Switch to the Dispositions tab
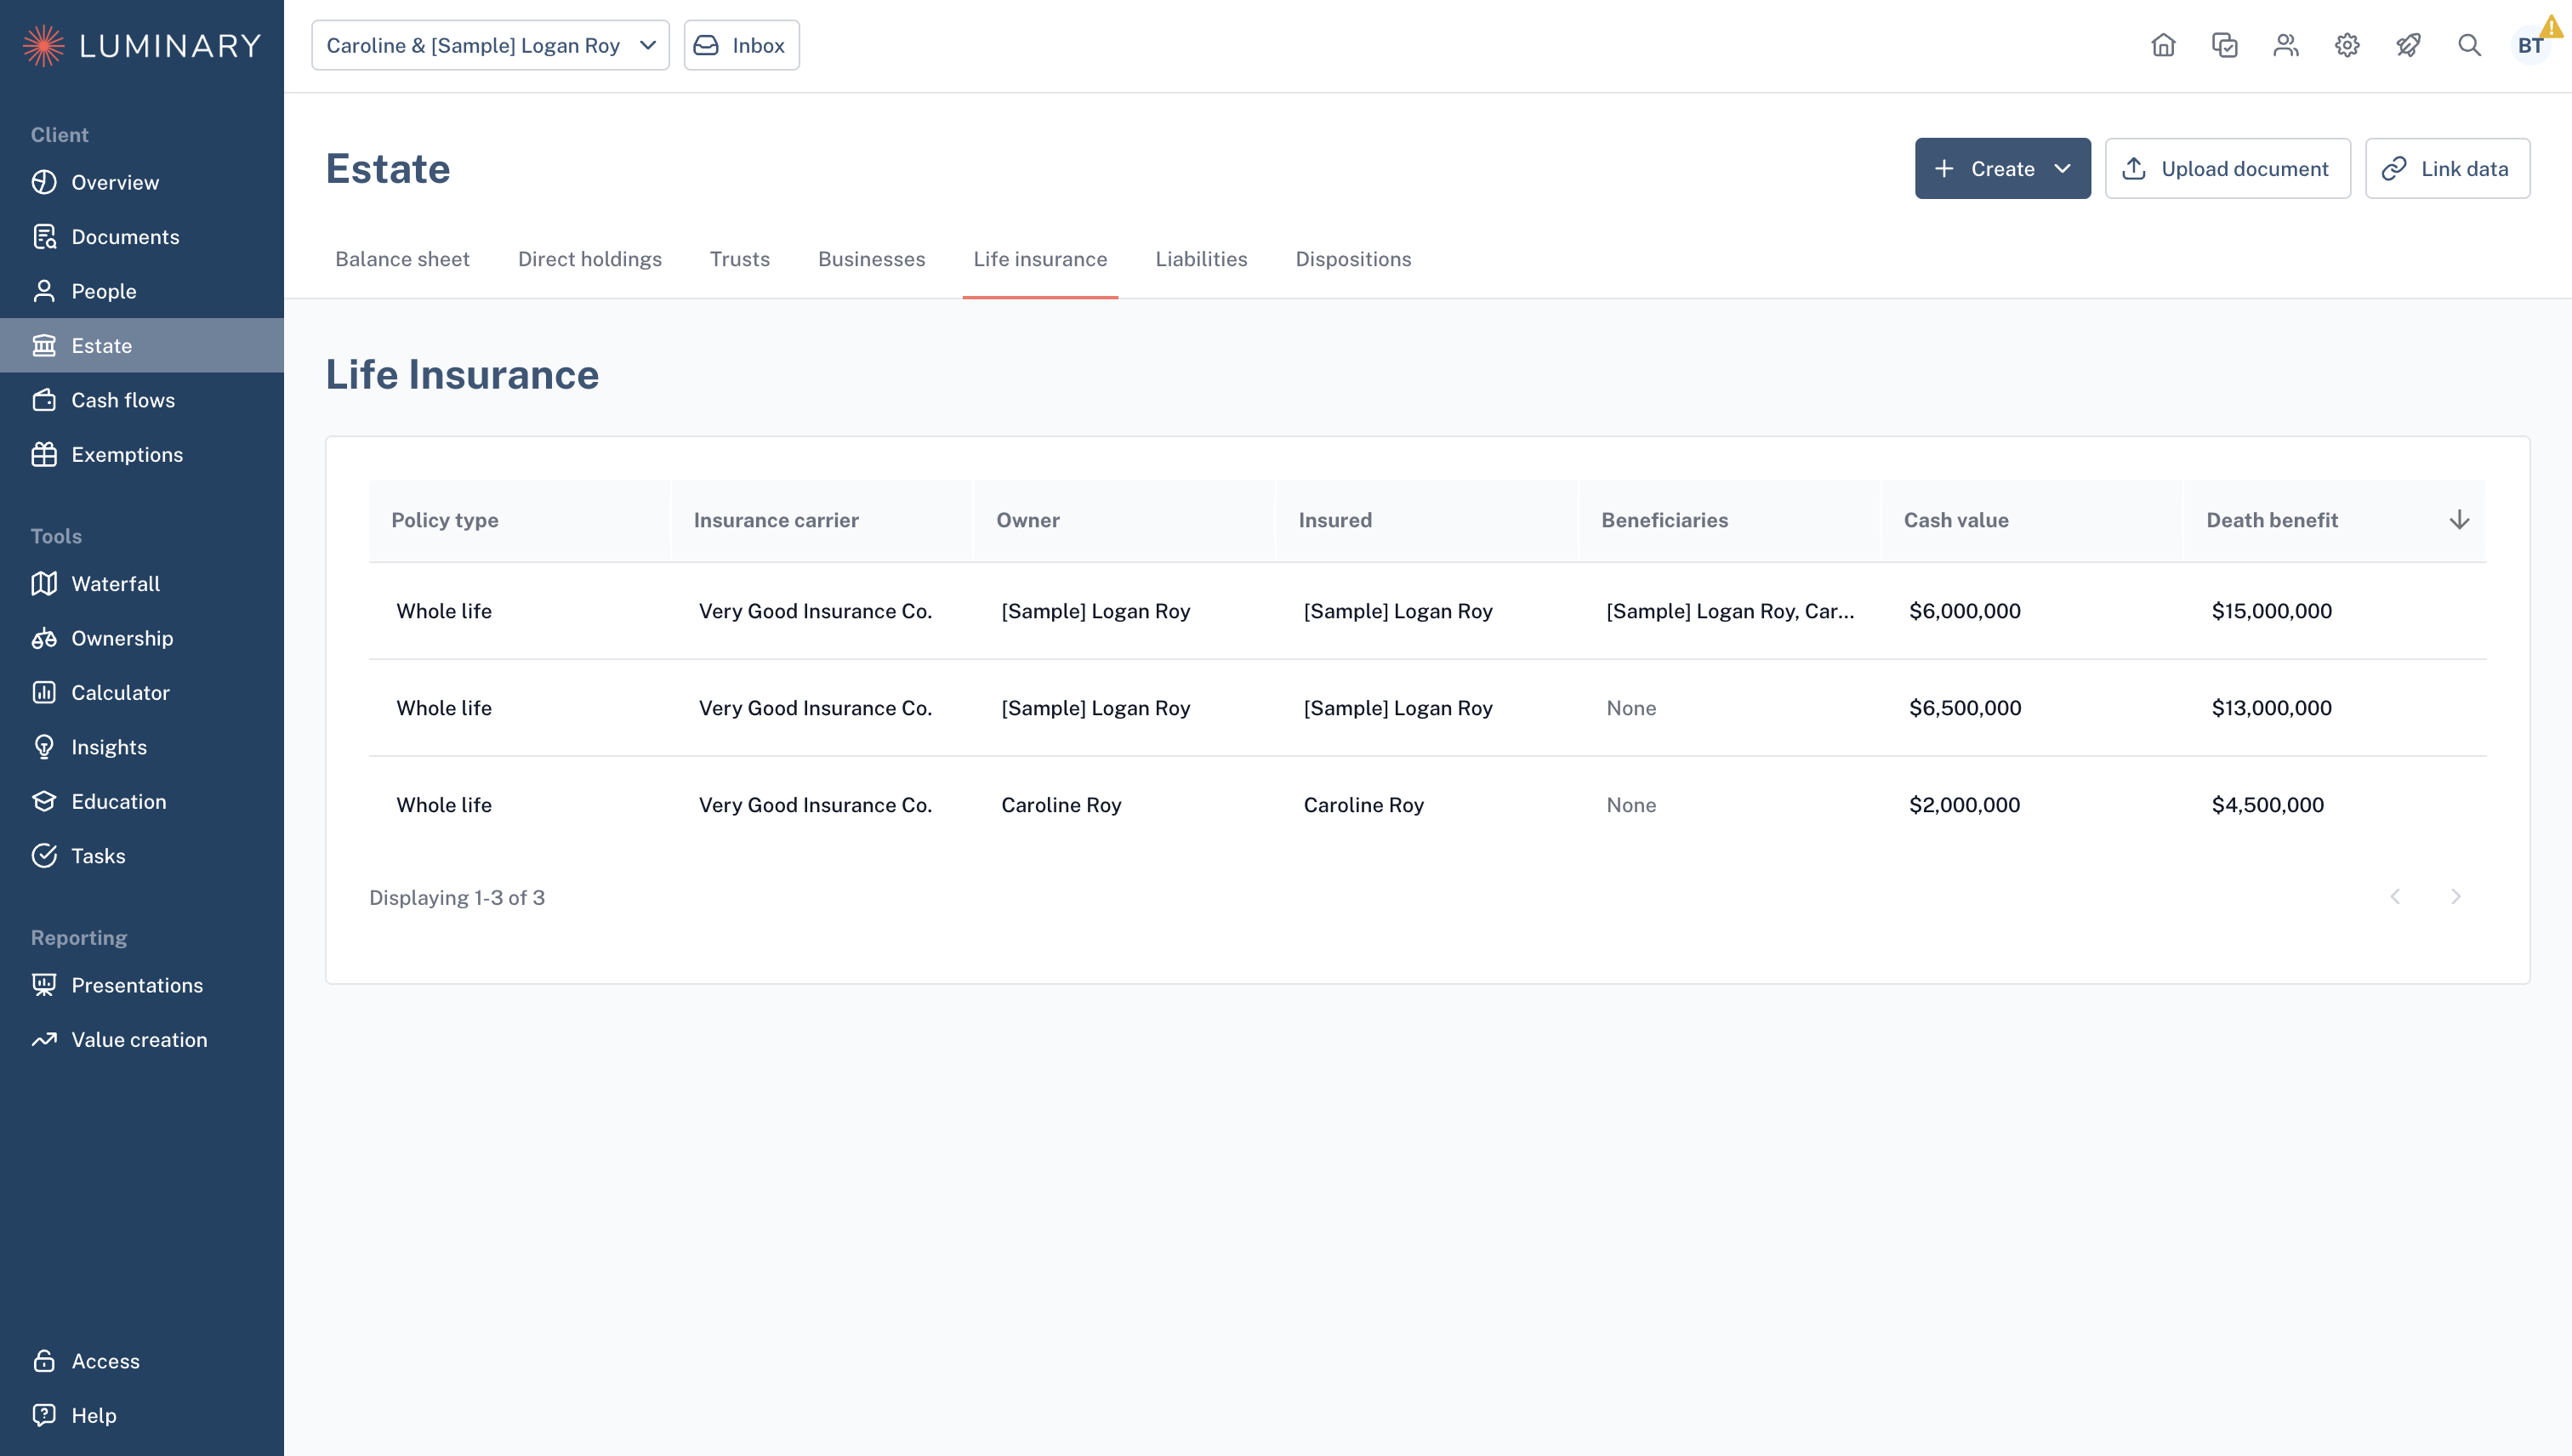The height and width of the screenshot is (1456, 2572). point(1353,259)
